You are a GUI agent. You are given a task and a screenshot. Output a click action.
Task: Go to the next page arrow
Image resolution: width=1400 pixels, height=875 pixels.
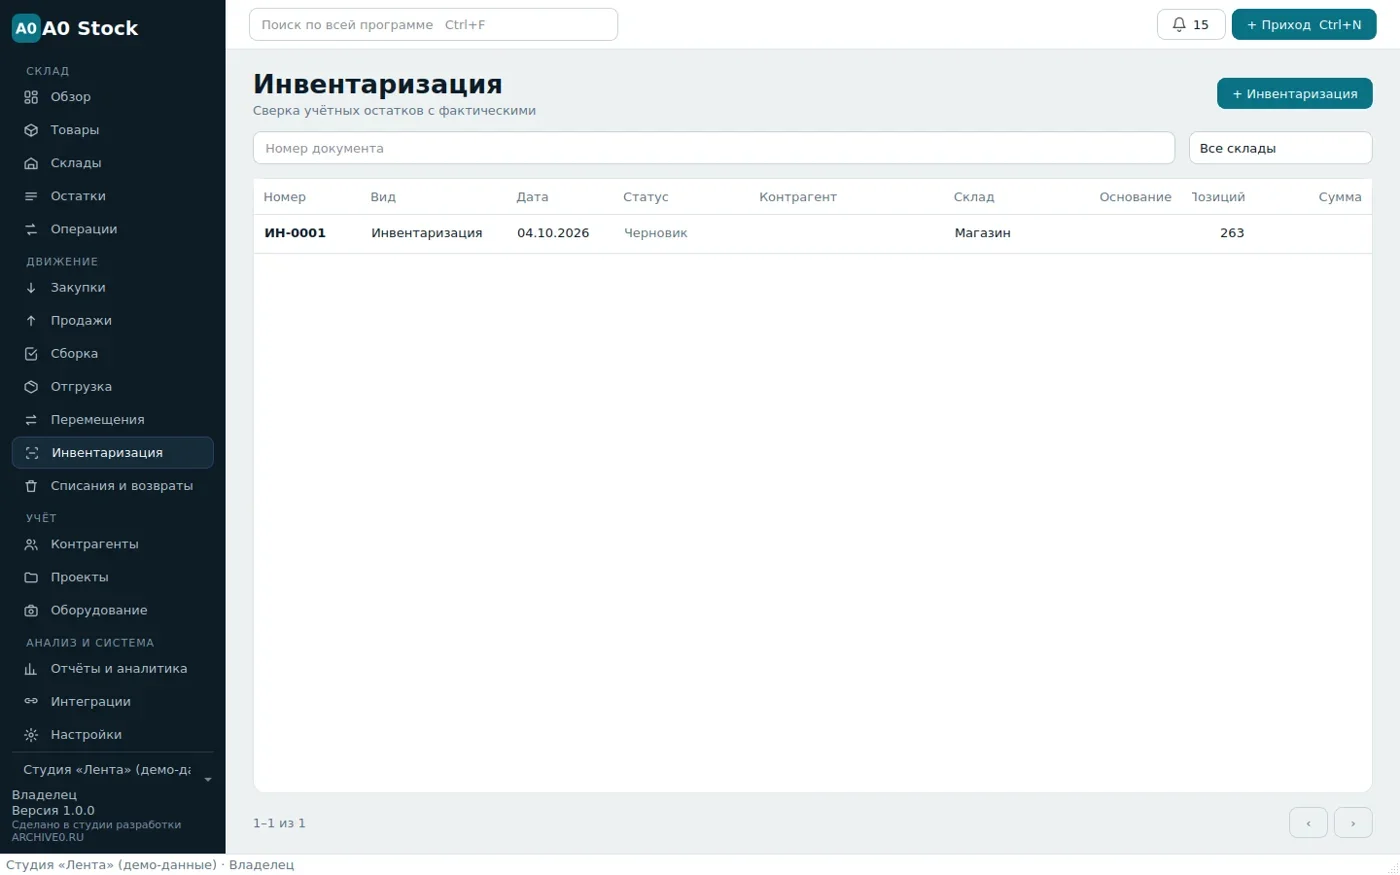pos(1353,823)
